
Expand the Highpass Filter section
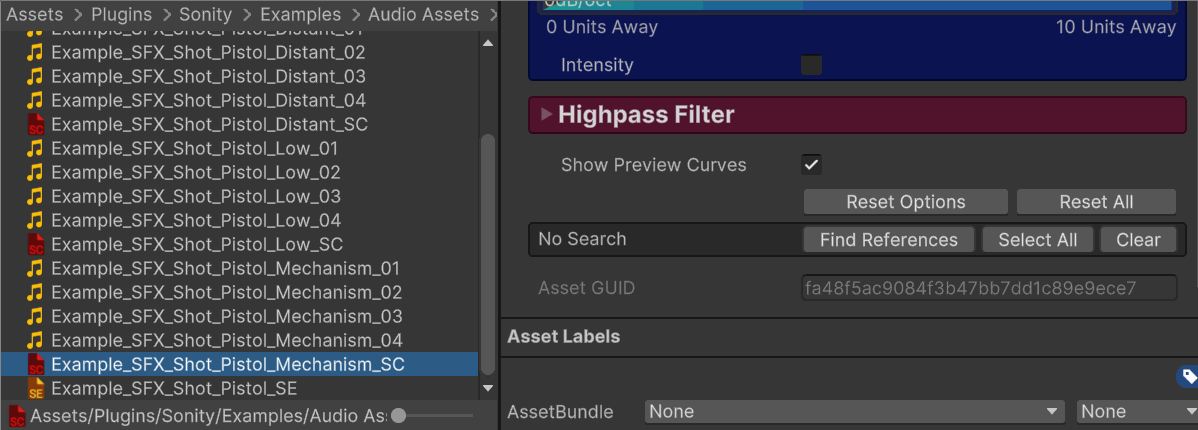pyautogui.click(x=546, y=115)
